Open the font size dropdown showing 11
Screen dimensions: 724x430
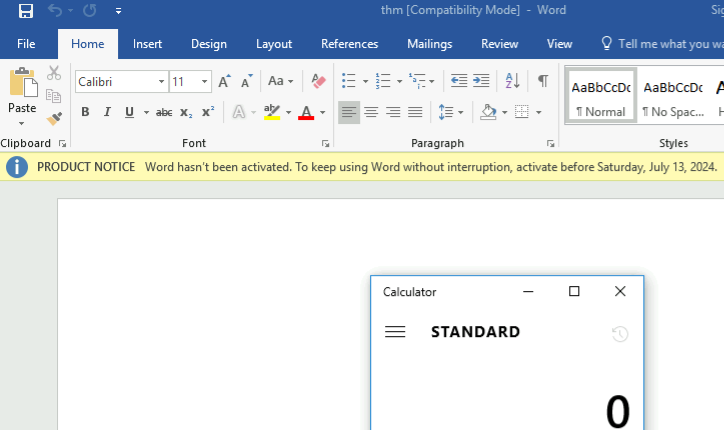[205, 81]
